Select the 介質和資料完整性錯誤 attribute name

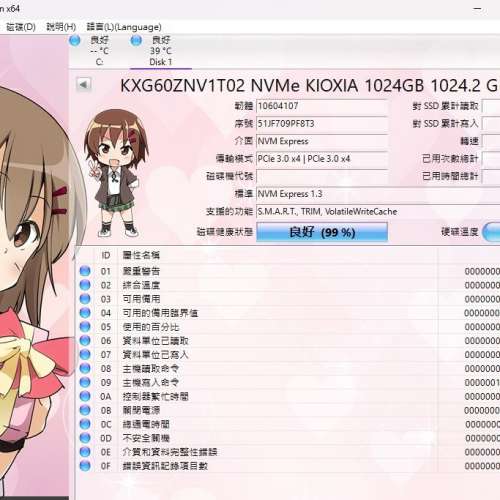coord(170,452)
